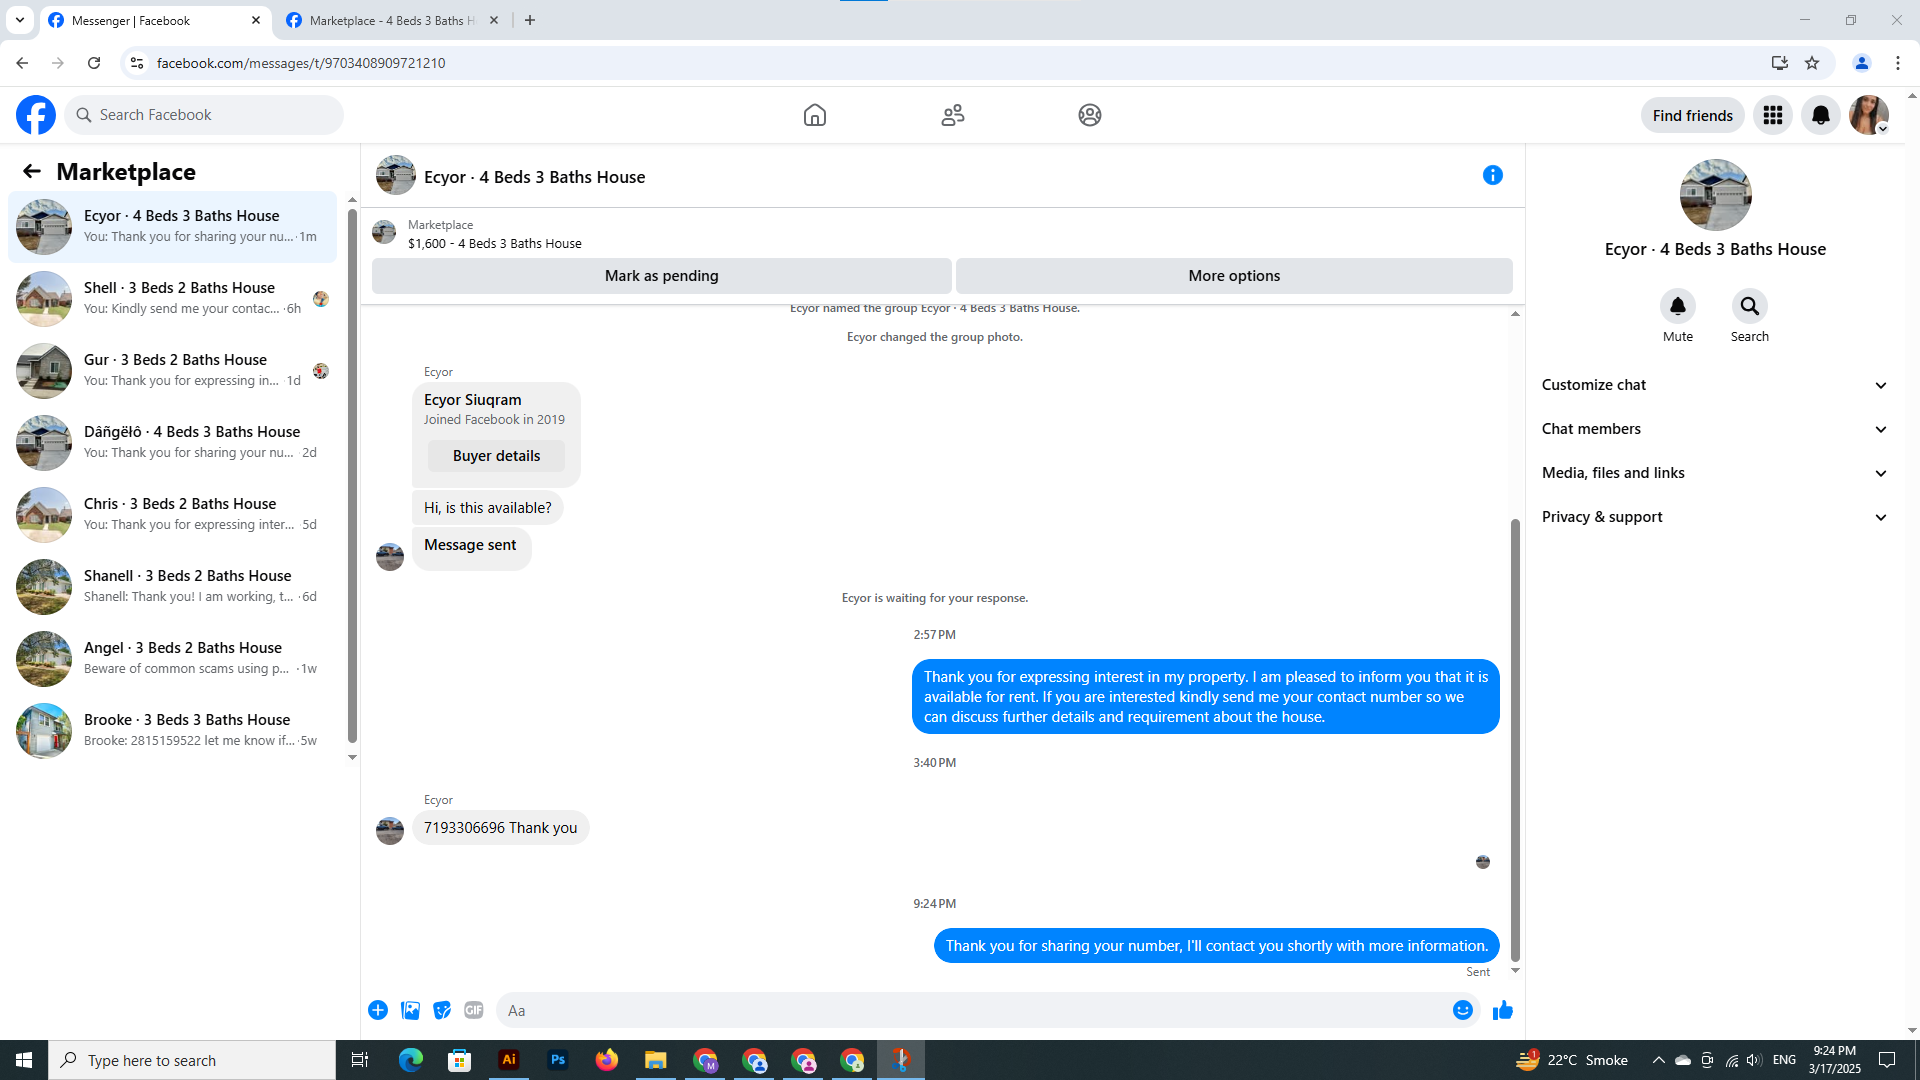Expand Customize chat section
This screenshot has height=1080, width=1920.
click(x=1715, y=385)
